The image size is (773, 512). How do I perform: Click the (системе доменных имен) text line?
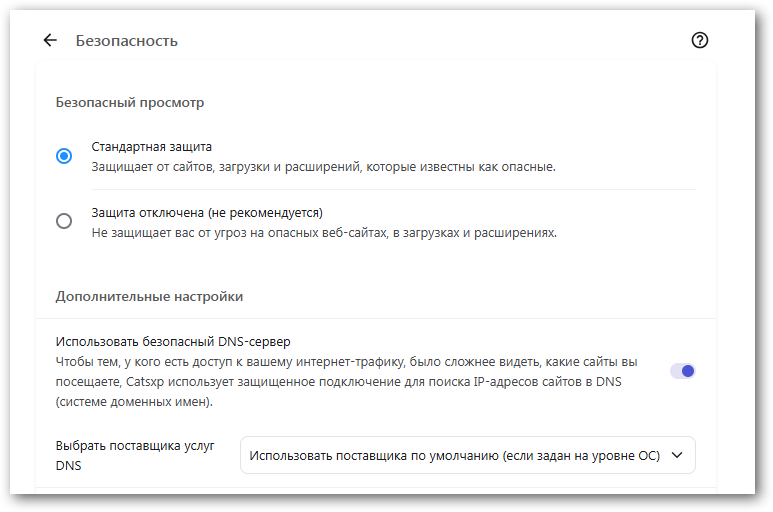[x=134, y=402]
